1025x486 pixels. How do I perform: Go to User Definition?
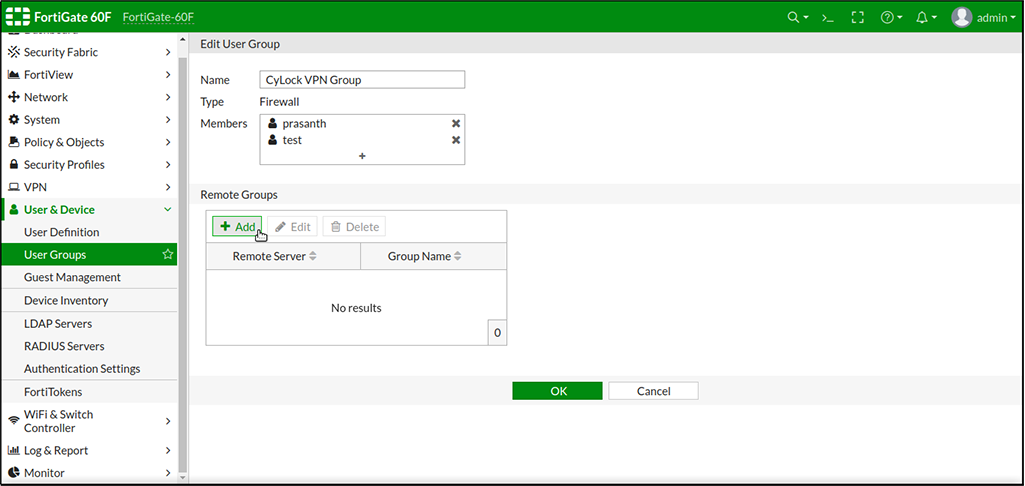pos(62,232)
